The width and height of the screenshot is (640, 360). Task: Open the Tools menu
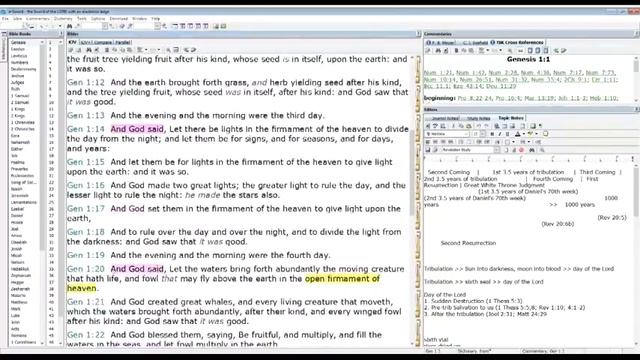click(x=82, y=19)
